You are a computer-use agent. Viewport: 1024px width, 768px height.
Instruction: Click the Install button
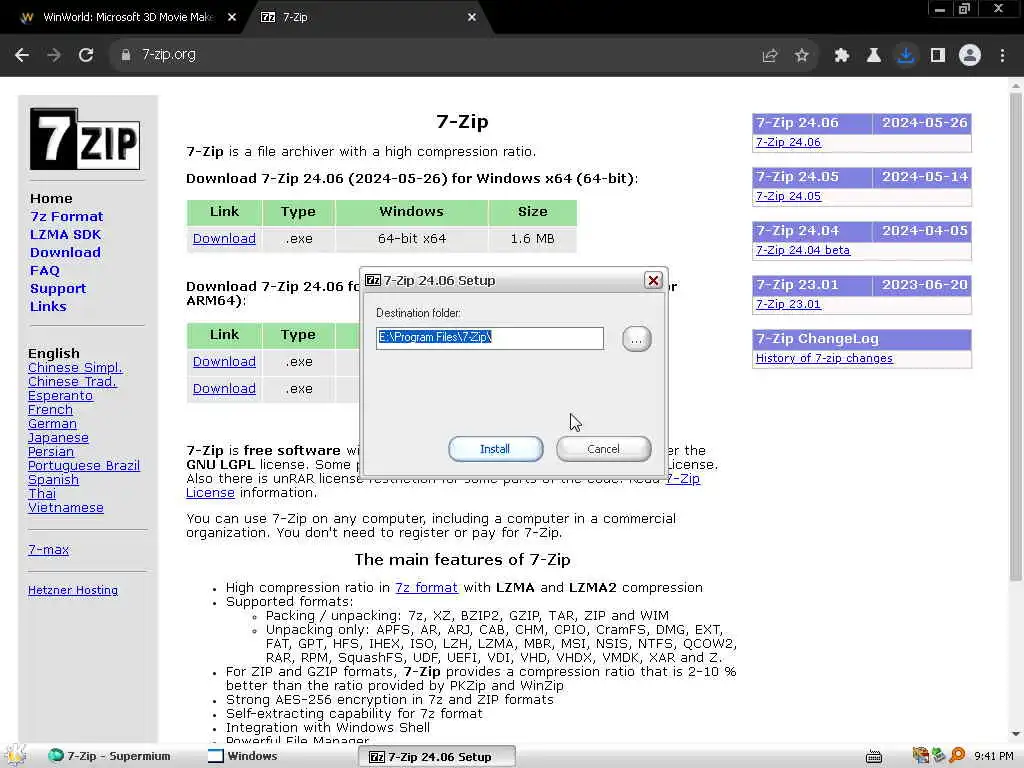coord(495,449)
